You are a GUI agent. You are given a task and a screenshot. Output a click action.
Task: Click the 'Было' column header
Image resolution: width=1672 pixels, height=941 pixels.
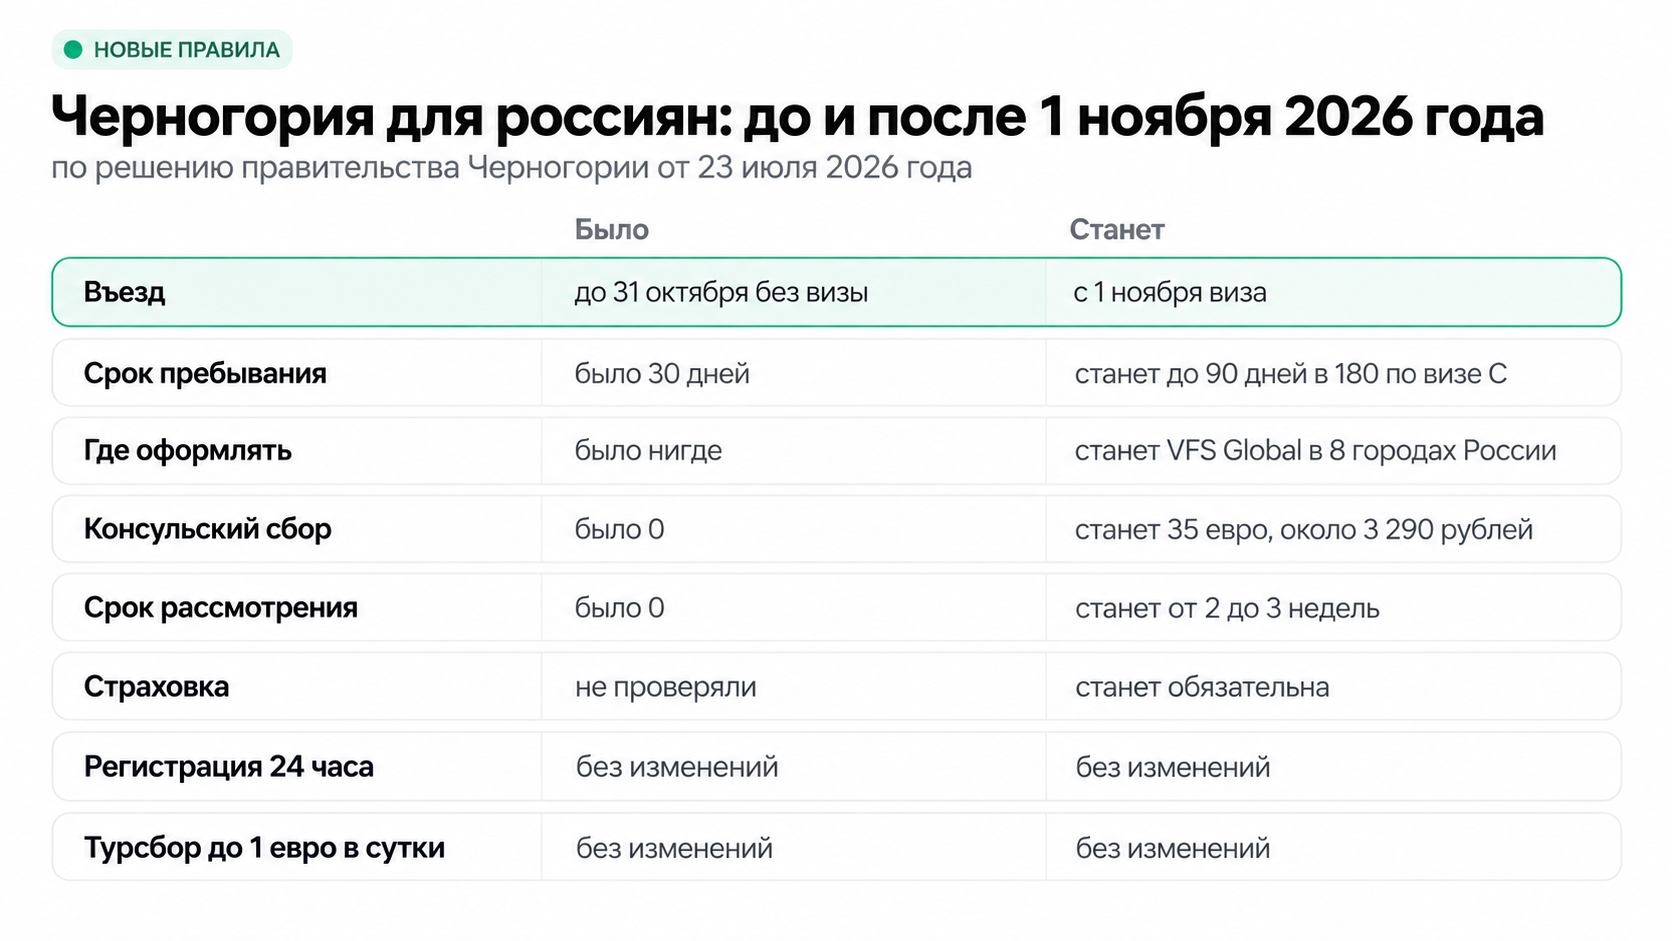[612, 230]
